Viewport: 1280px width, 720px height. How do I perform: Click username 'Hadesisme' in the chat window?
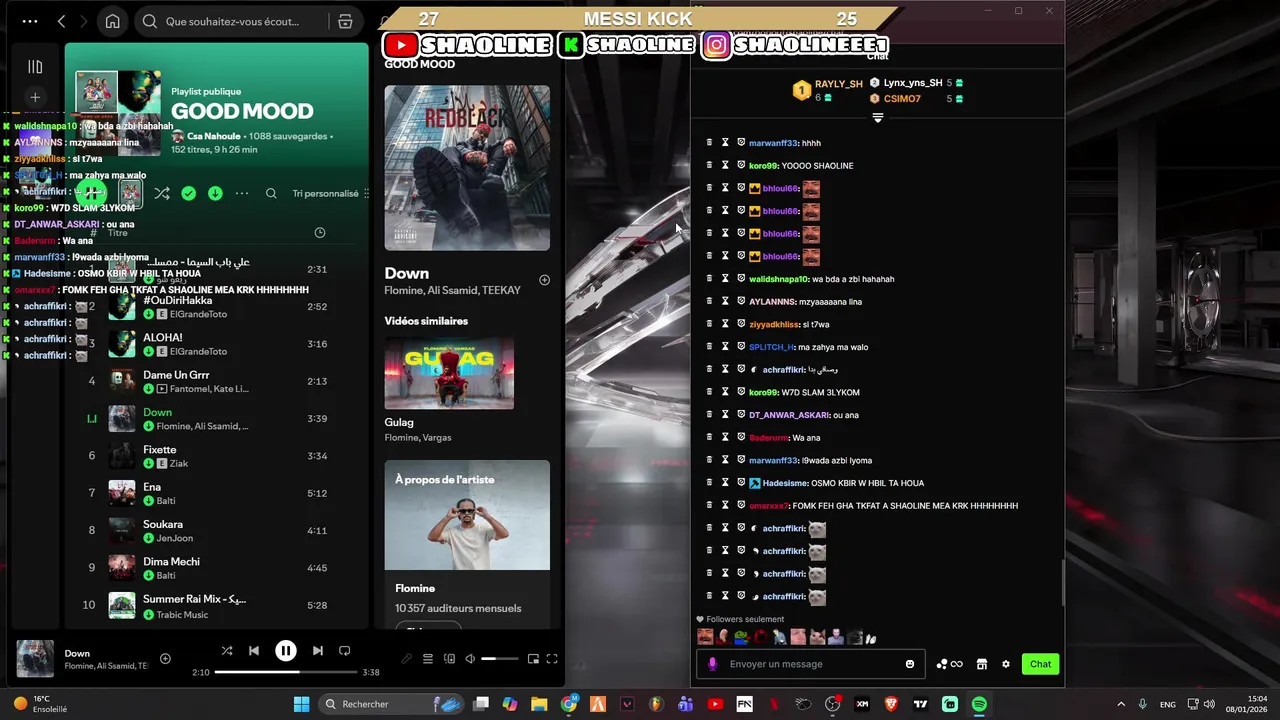click(785, 483)
